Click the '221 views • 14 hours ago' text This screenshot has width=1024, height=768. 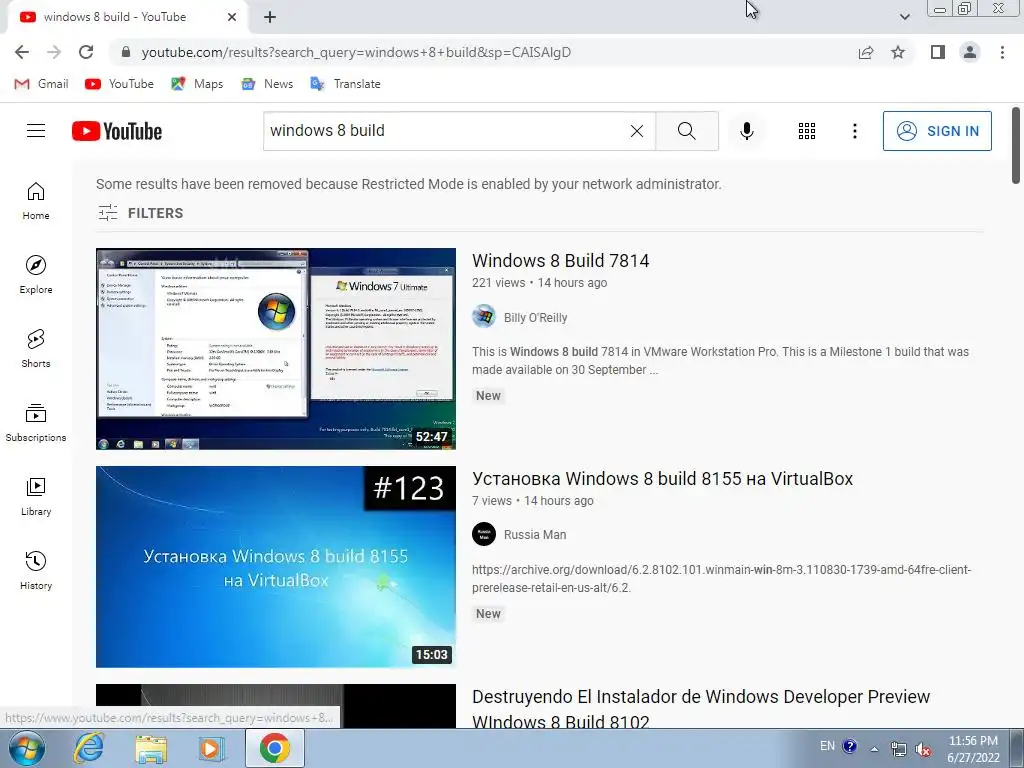(539, 283)
